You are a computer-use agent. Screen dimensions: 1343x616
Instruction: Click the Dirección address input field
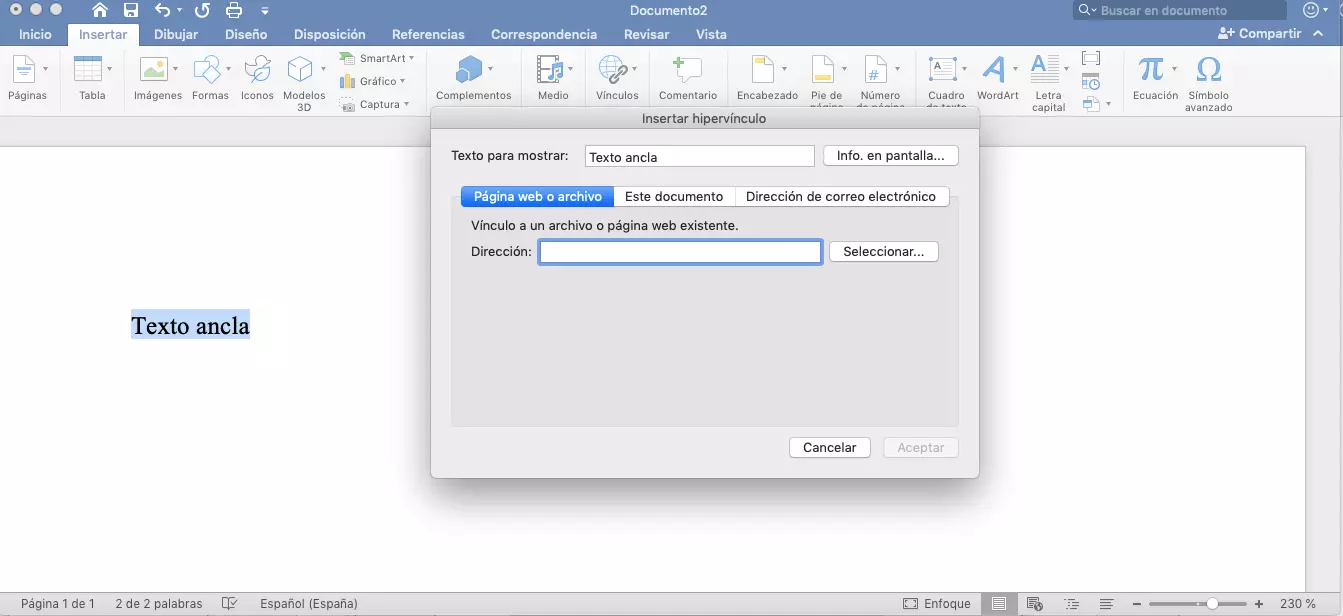click(x=680, y=252)
